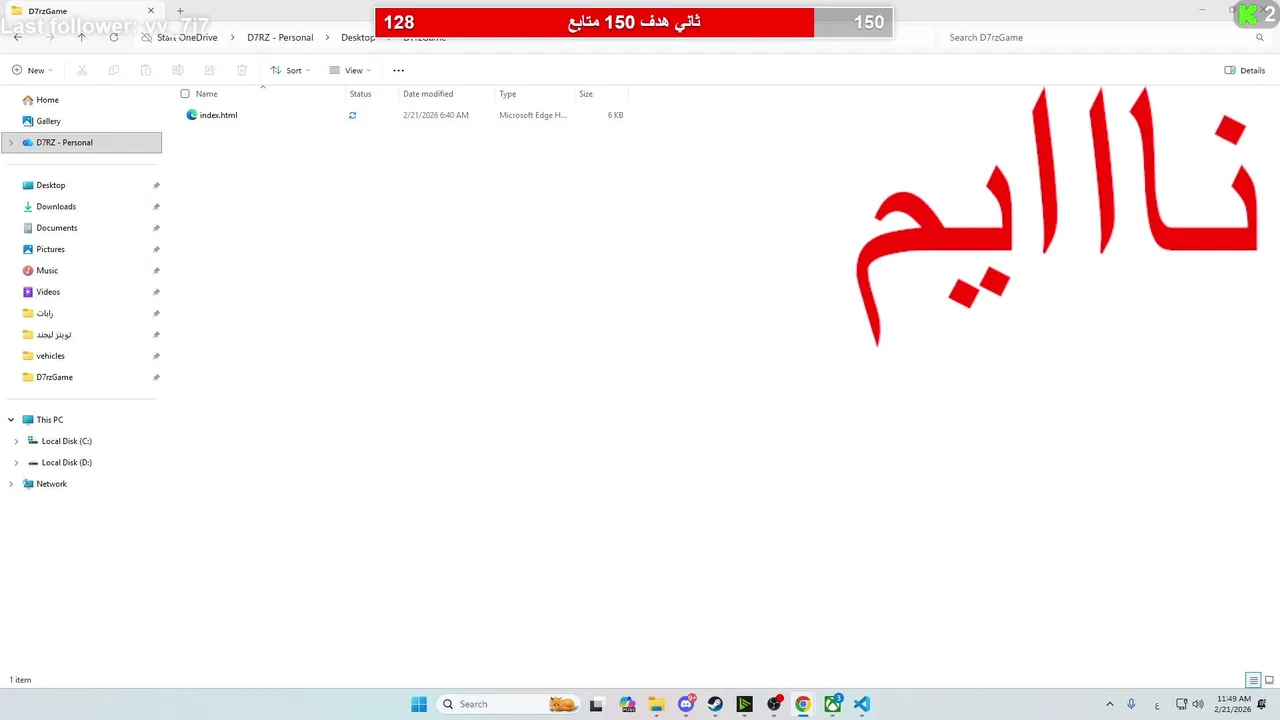Click the Cut scissors icon
The image size is (1280, 720).
click(82, 70)
